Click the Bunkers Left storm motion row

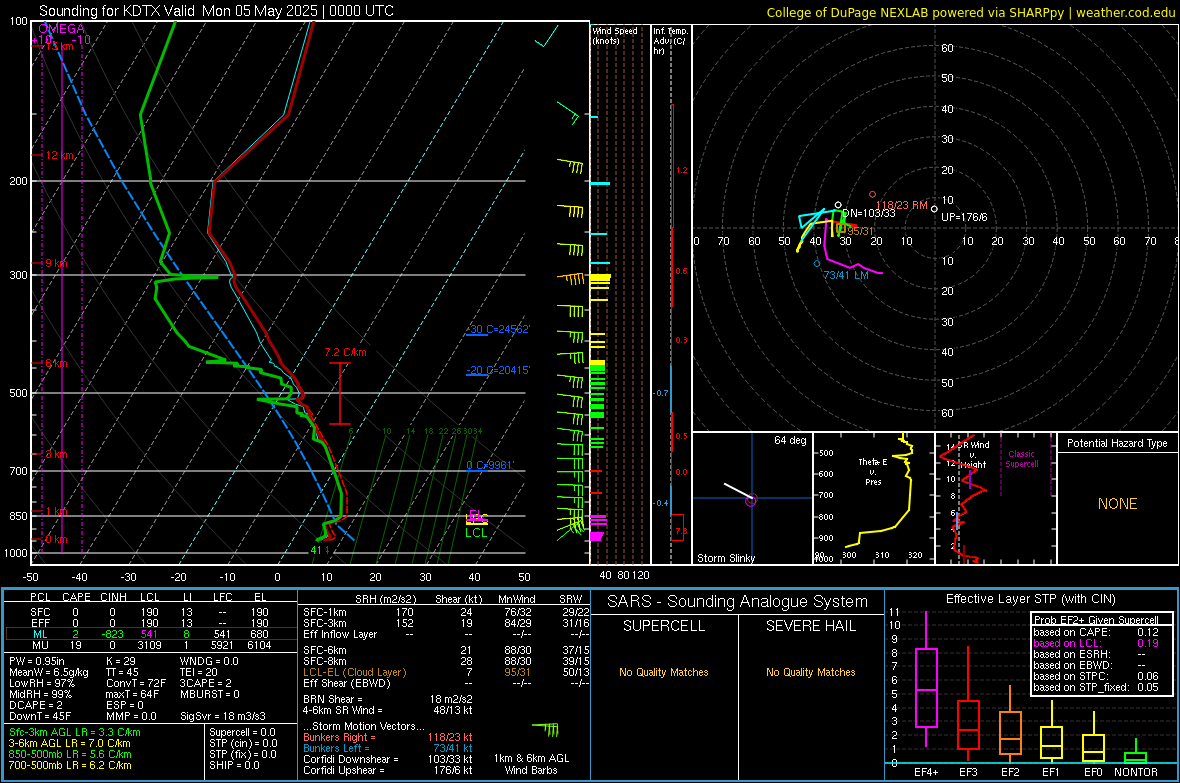[388, 748]
